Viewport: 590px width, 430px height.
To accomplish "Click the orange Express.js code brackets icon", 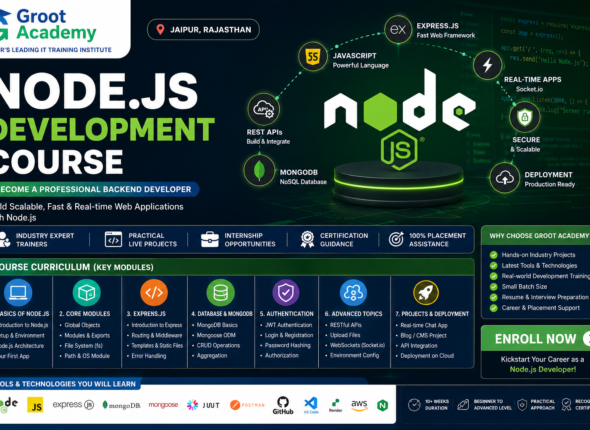I will [x=154, y=292].
